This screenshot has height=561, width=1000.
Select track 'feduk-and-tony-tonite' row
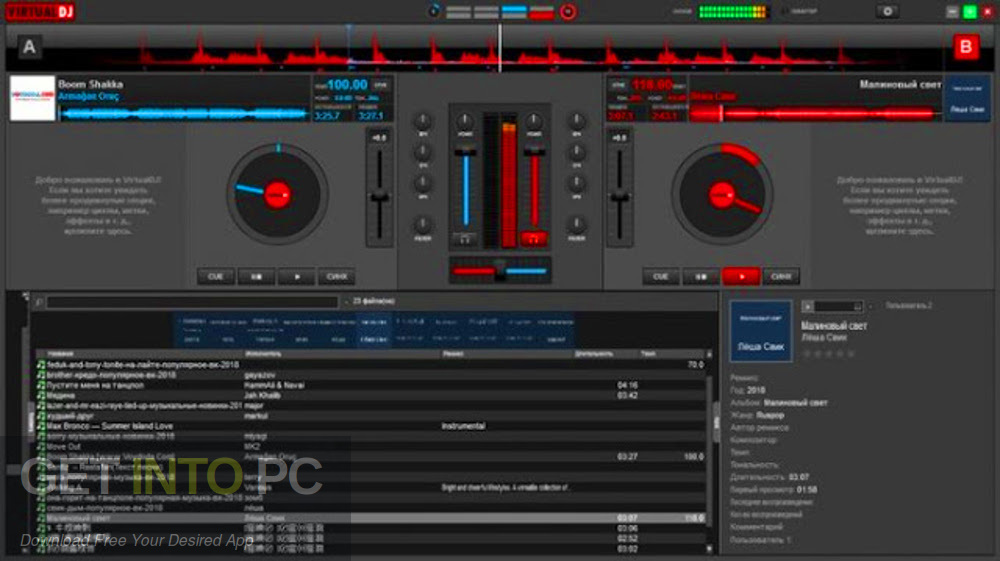point(372,365)
